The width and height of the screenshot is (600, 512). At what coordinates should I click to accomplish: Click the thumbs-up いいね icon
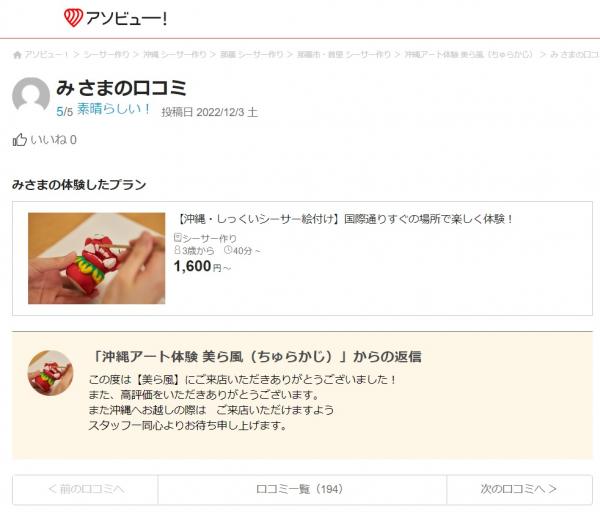pos(20,140)
